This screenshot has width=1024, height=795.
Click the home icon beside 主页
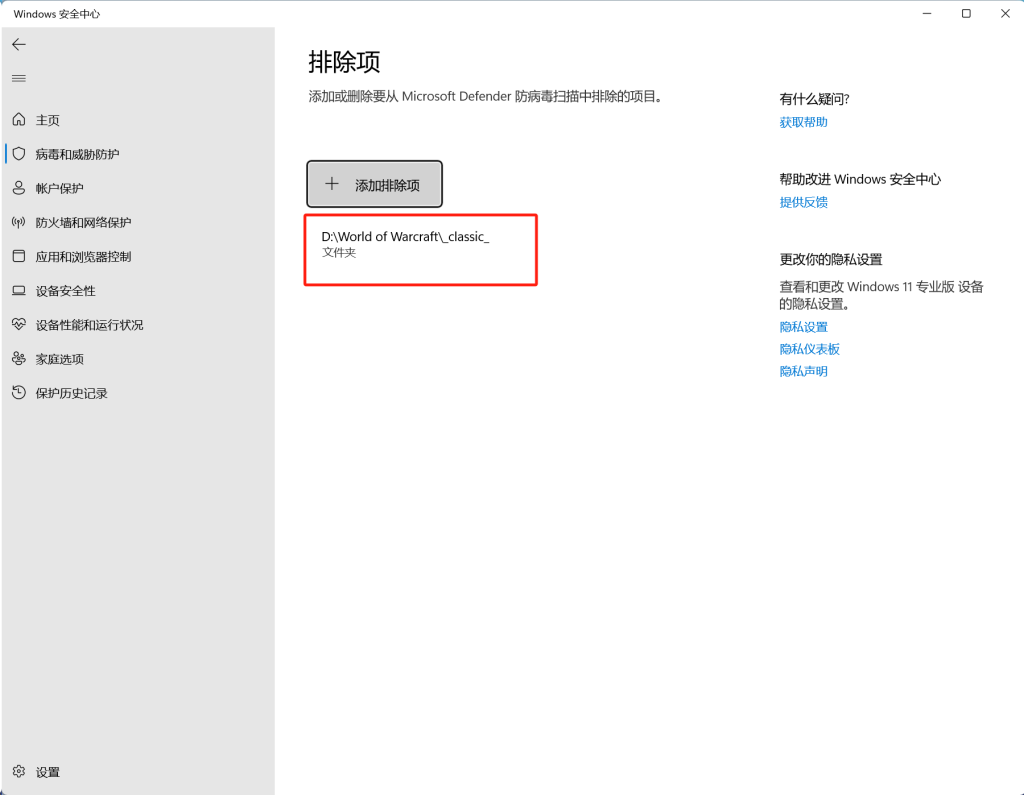coord(19,120)
